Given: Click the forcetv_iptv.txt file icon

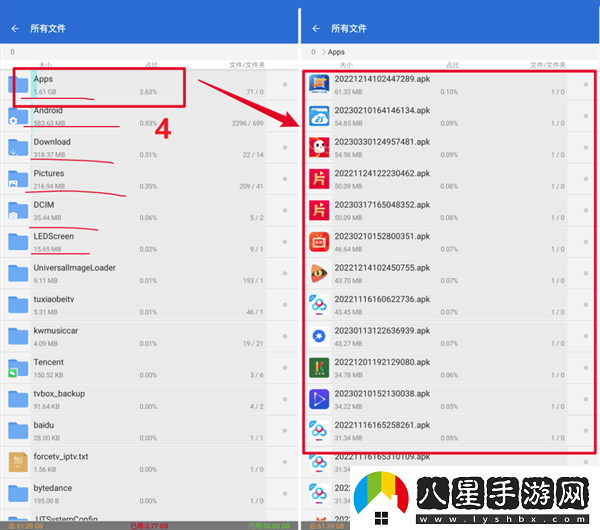Looking at the screenshot, I should point(18,462).
